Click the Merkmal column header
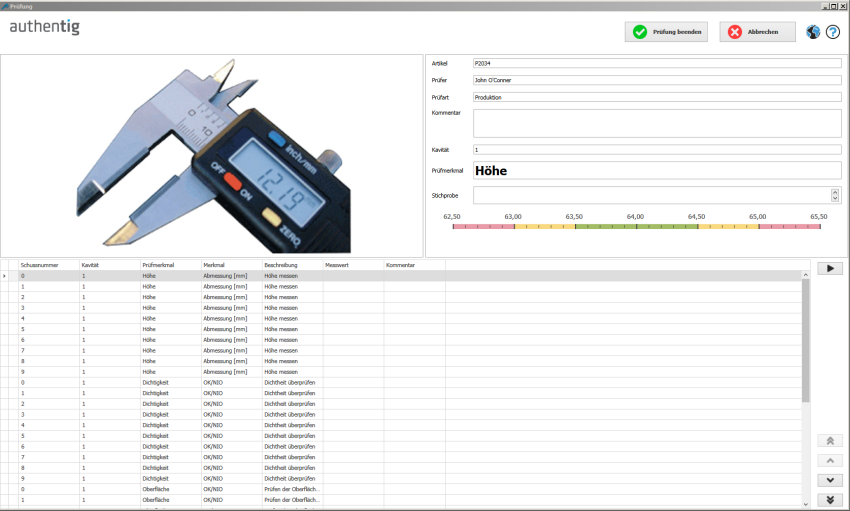The image size is (850, 511). [231, 265]
